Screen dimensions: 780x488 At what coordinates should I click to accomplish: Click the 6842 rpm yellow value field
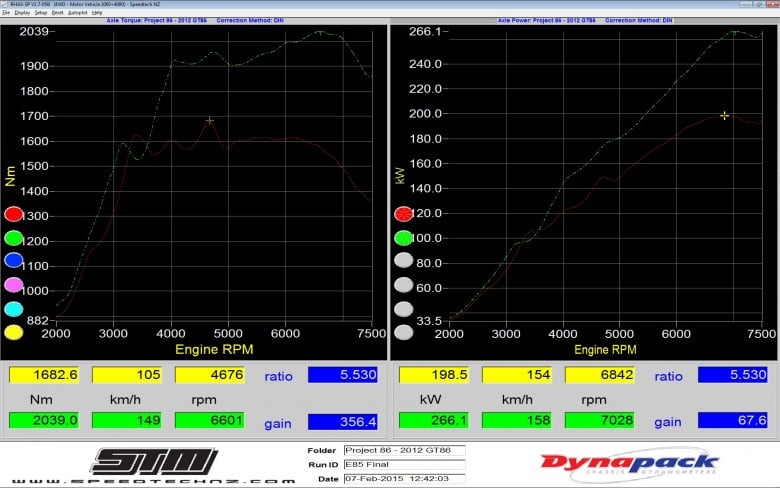click(x=599, y=375)
